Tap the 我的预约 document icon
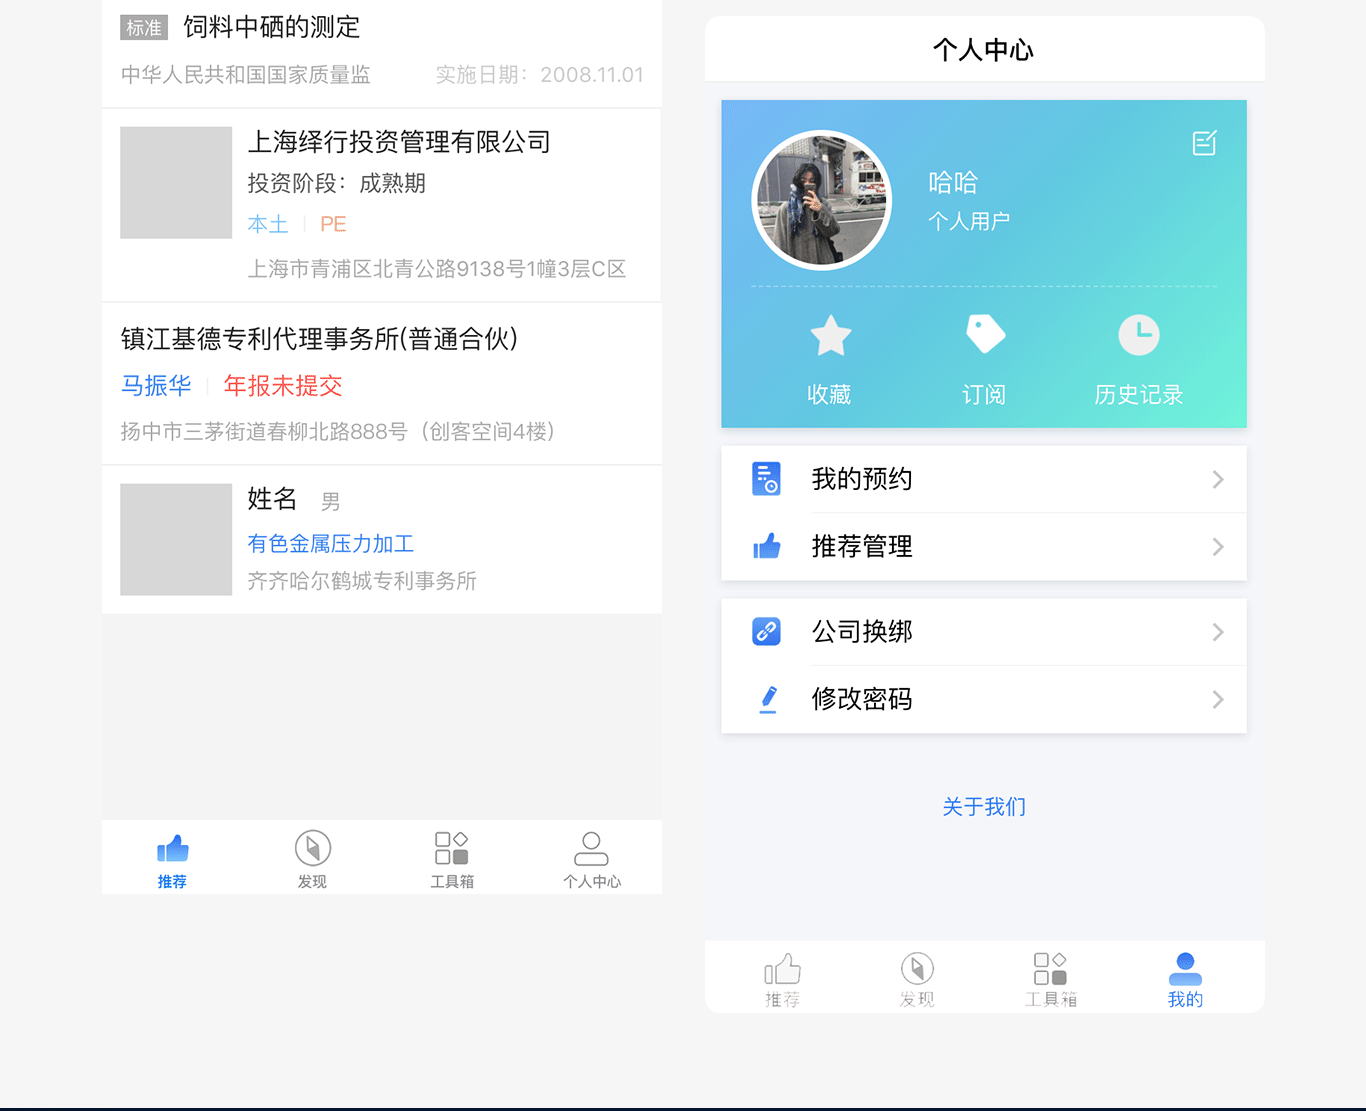 point(766,479)
